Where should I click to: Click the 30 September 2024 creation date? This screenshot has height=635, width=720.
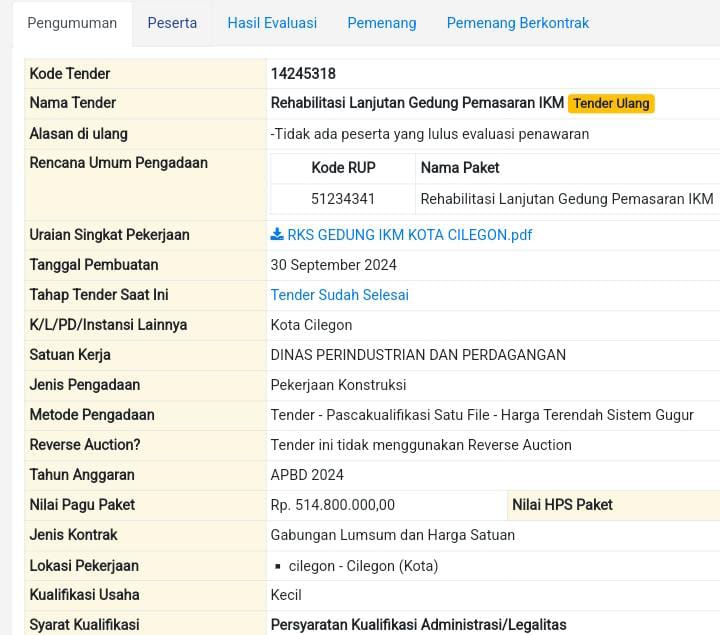click(x=333, y=265)
